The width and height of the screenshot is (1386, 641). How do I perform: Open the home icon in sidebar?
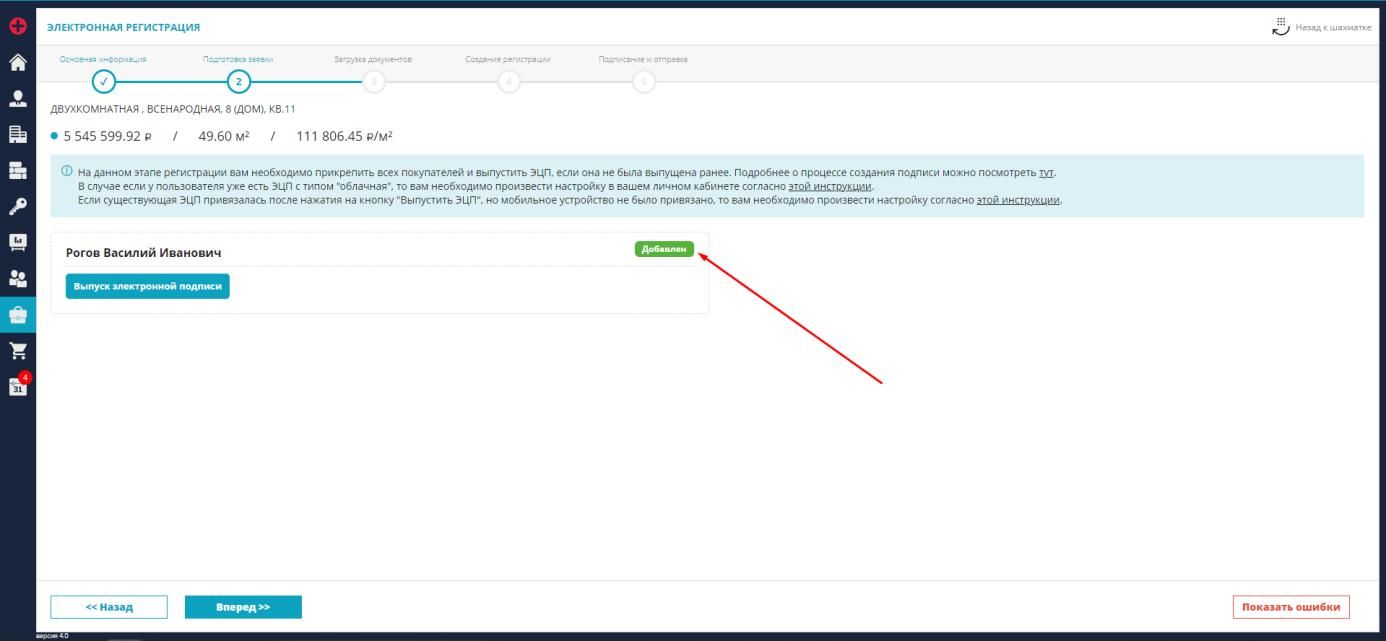click(x=17, y=62)
